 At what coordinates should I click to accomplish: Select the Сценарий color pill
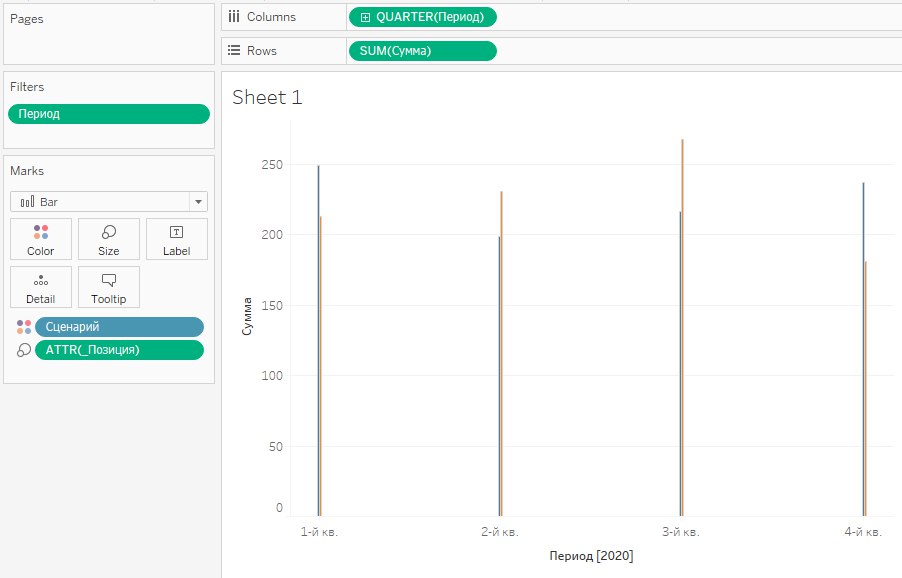119,327
